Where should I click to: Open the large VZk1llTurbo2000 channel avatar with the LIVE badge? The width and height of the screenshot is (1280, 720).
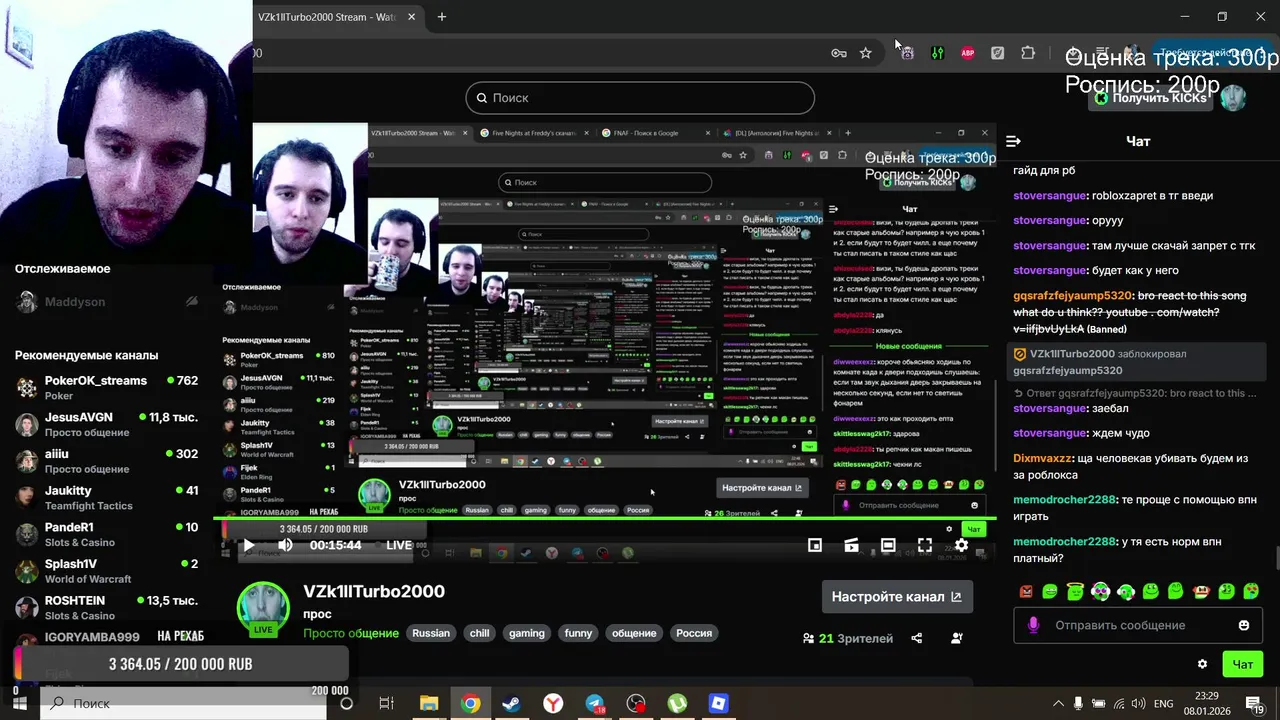[263, 608]
